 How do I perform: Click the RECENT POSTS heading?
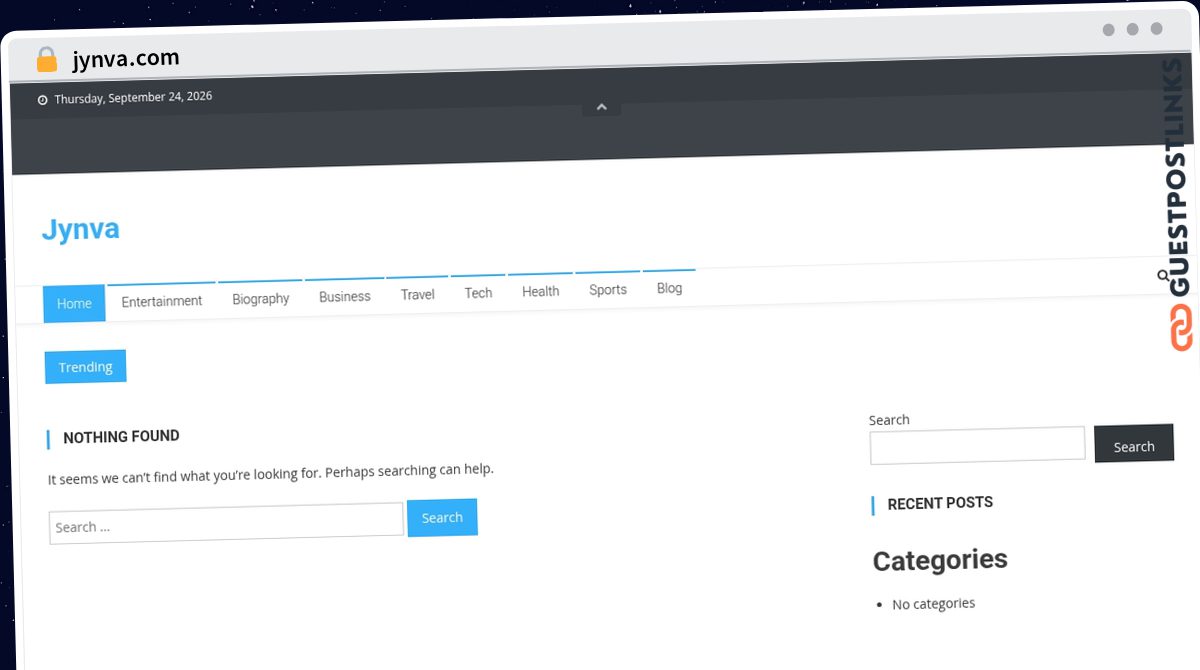[940, 503]
